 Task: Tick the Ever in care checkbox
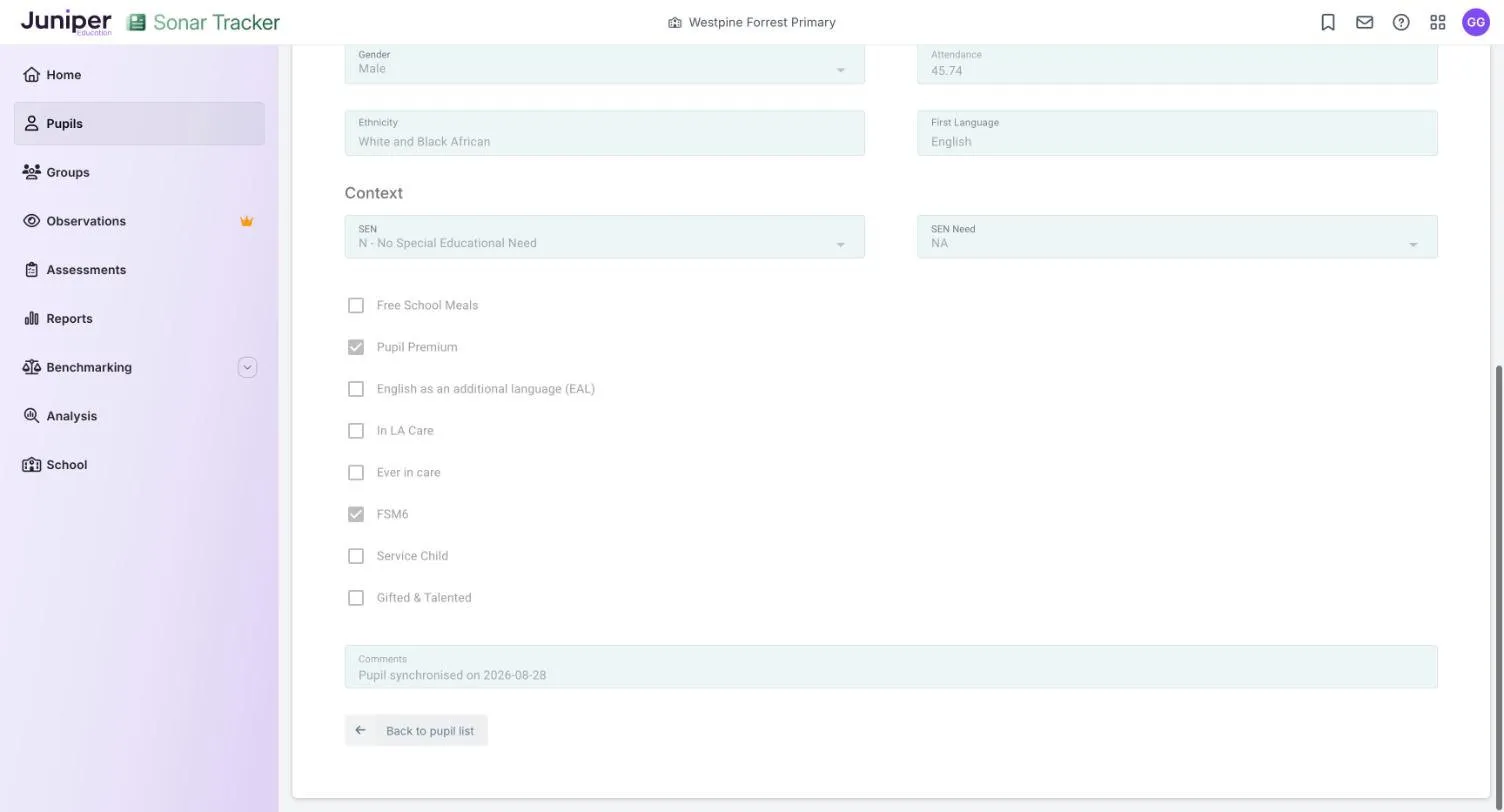point(356,472)
